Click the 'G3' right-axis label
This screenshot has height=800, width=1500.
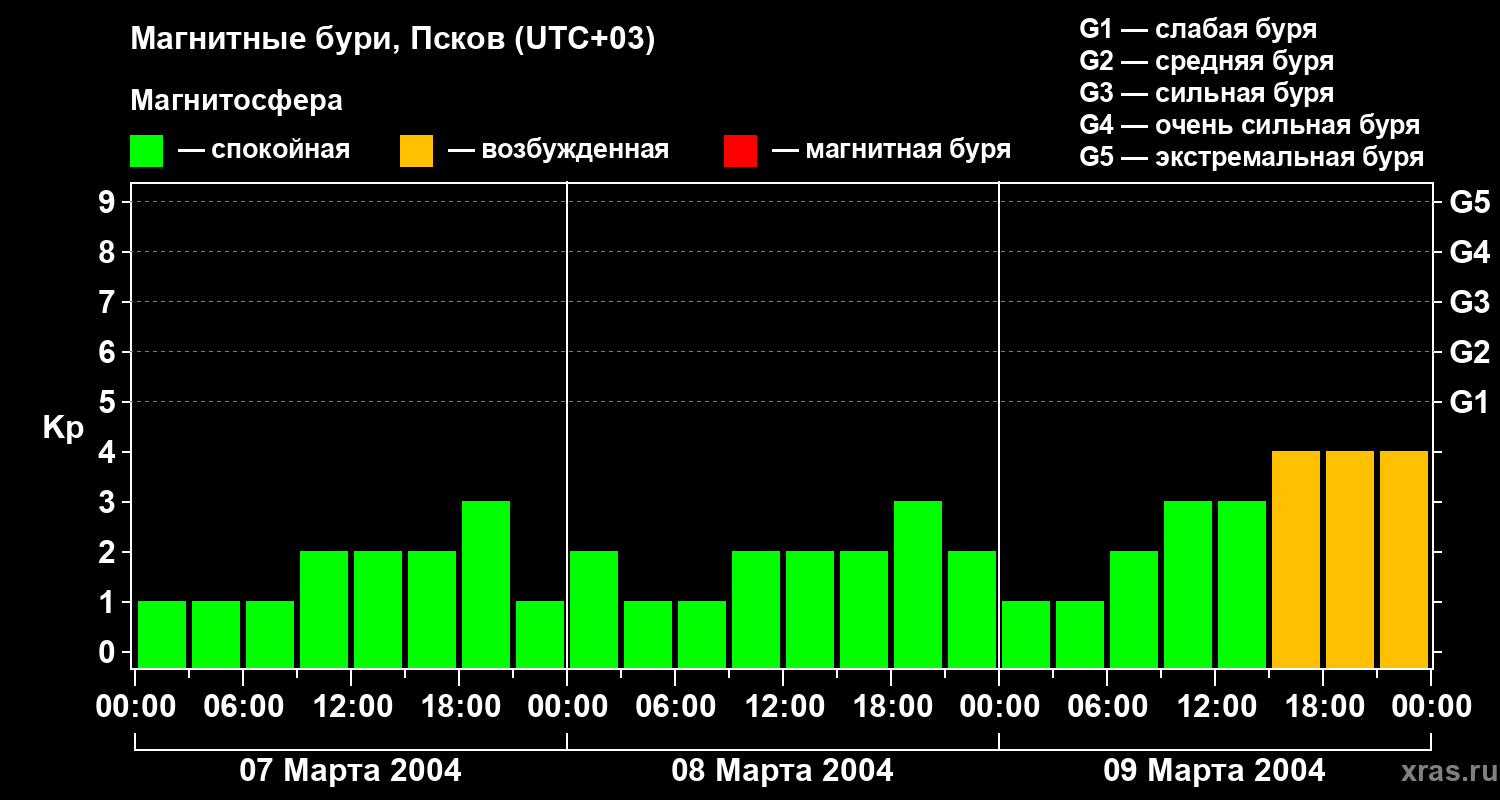pyautogui.click(x=1469, y=302)
